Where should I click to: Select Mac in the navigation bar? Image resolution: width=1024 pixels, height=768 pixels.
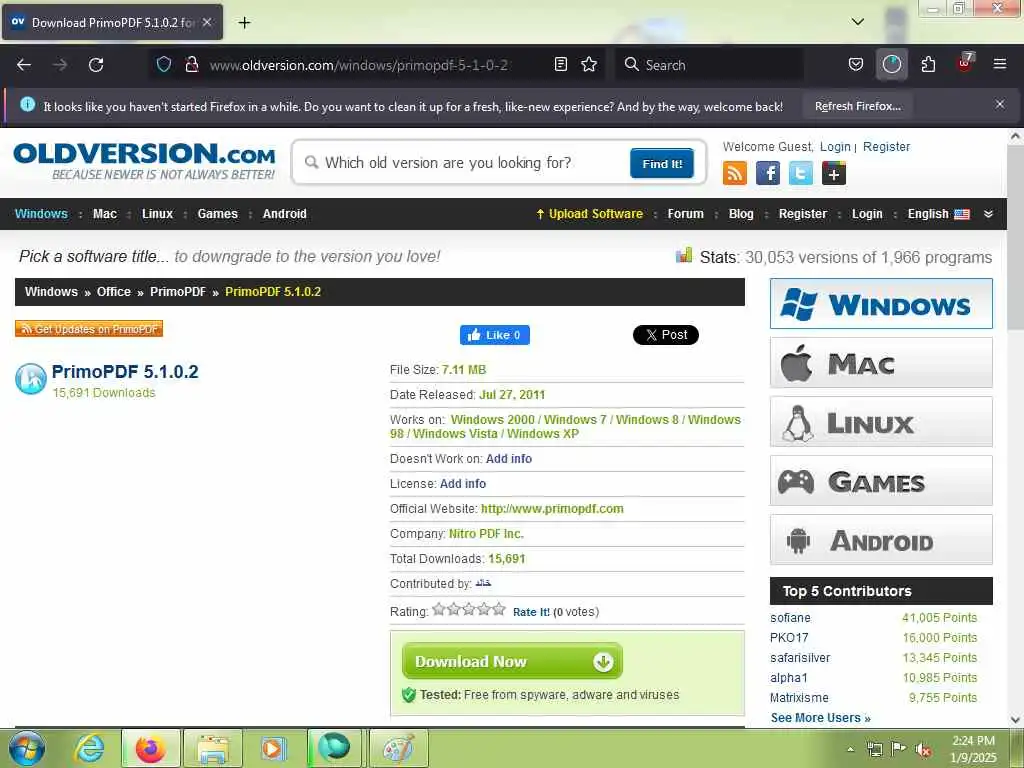104,214
